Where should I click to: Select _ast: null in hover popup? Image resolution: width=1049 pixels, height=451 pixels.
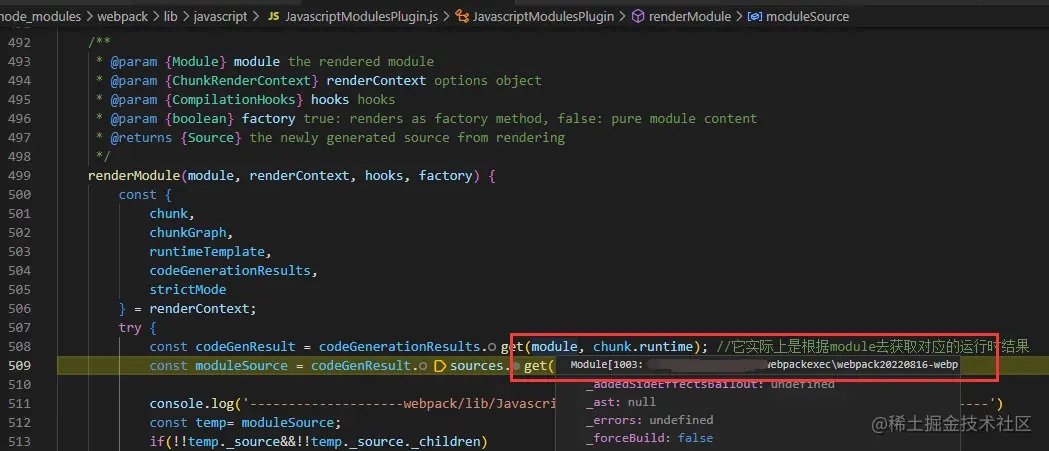621,402
